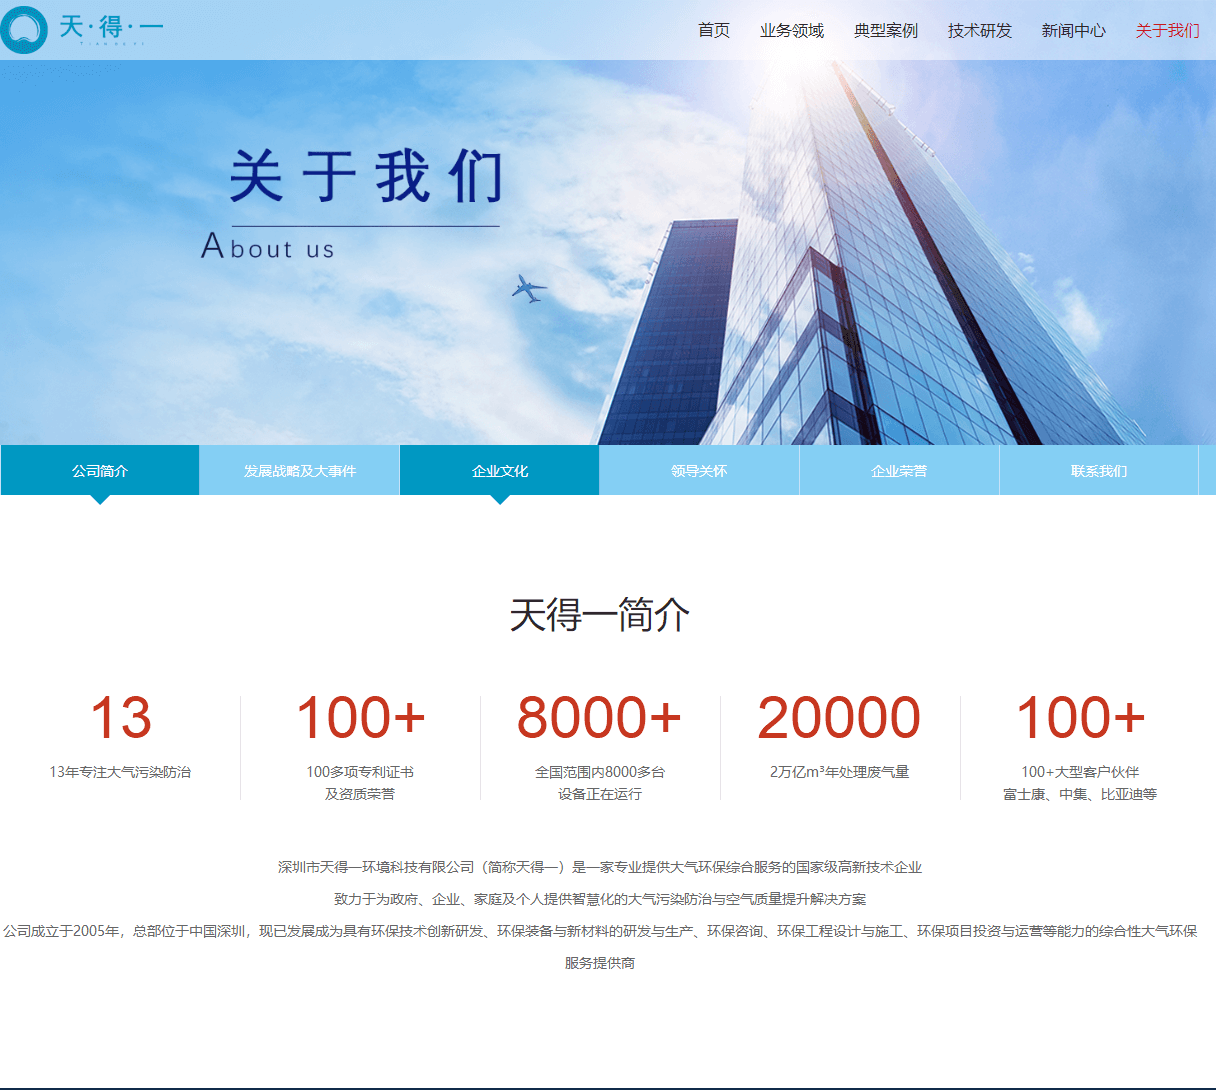Go to the 联系我们 contact tab
This screenshot has height=1090, width=1216.
coord(1098,469)
